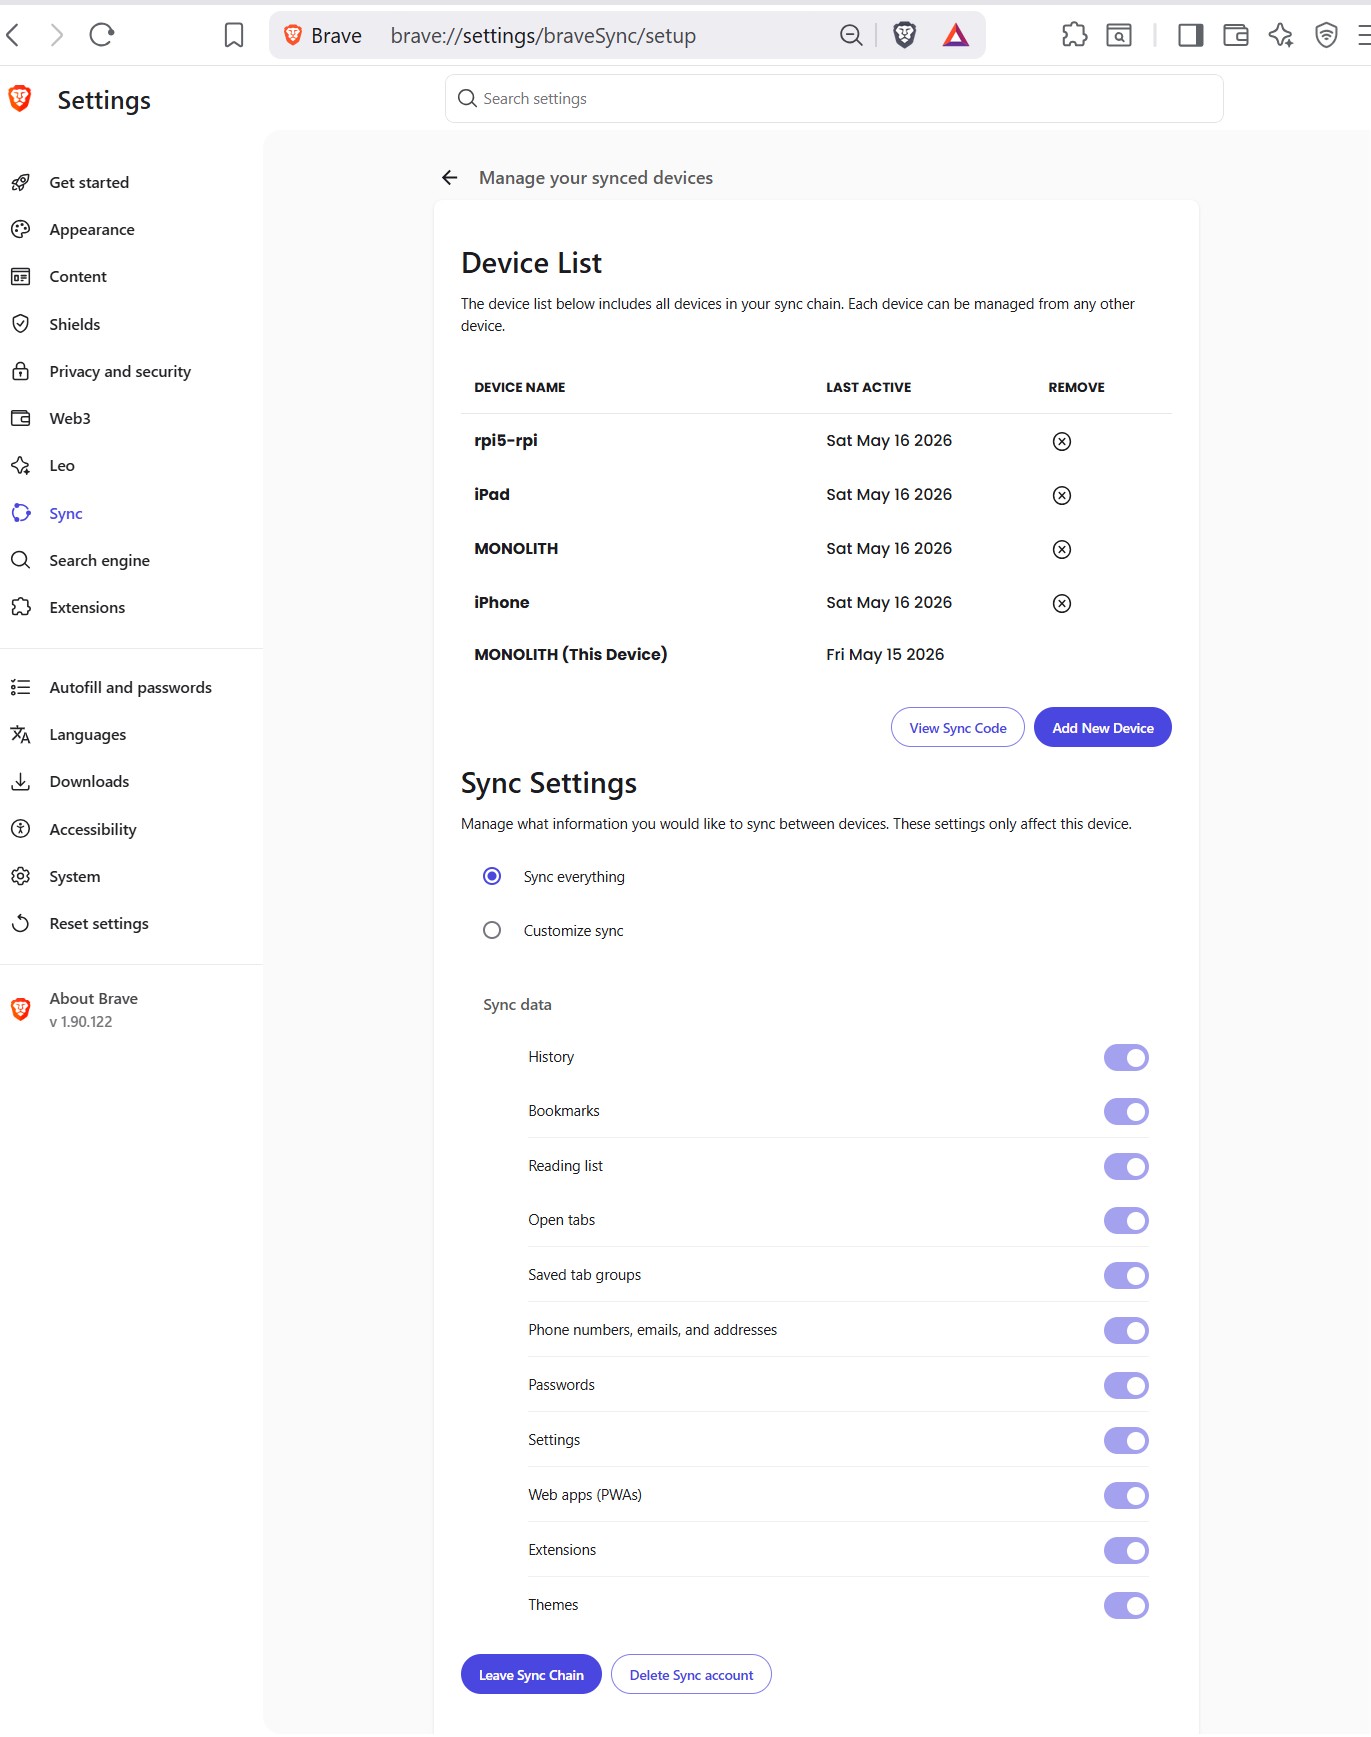Open the Sync settings section
Viewport: 1371px width, 1737px height.
click(66, 513)
